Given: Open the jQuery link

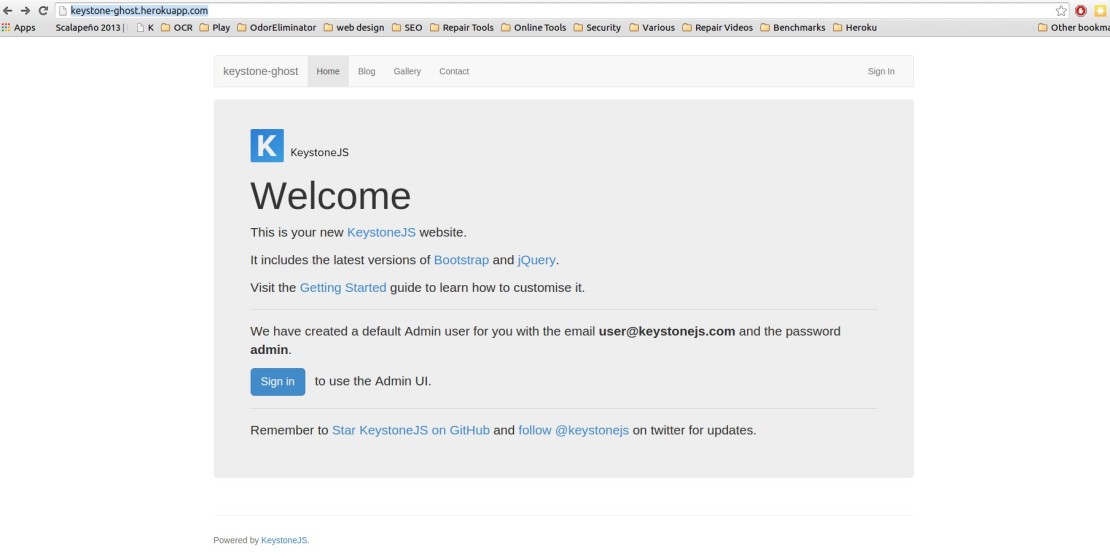Looking at the screenshot, I should coord(537,260).
